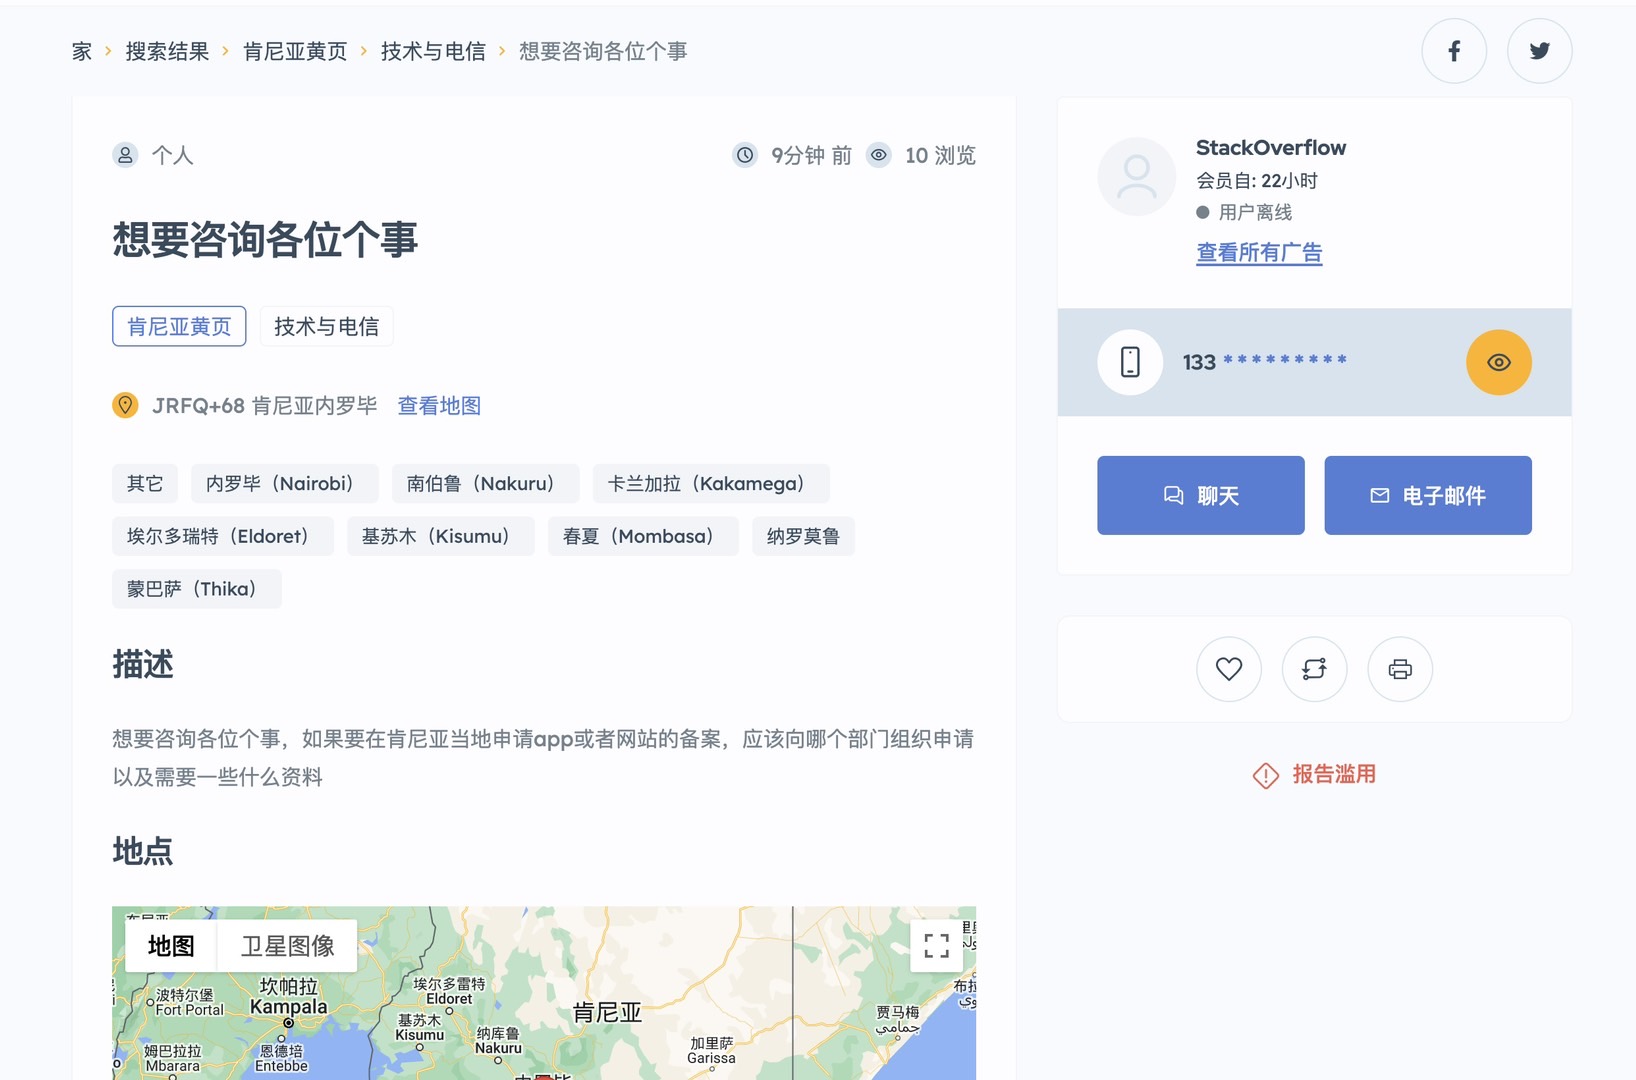
Task: Click the person icon beside 个人
Action: (125, 155)
